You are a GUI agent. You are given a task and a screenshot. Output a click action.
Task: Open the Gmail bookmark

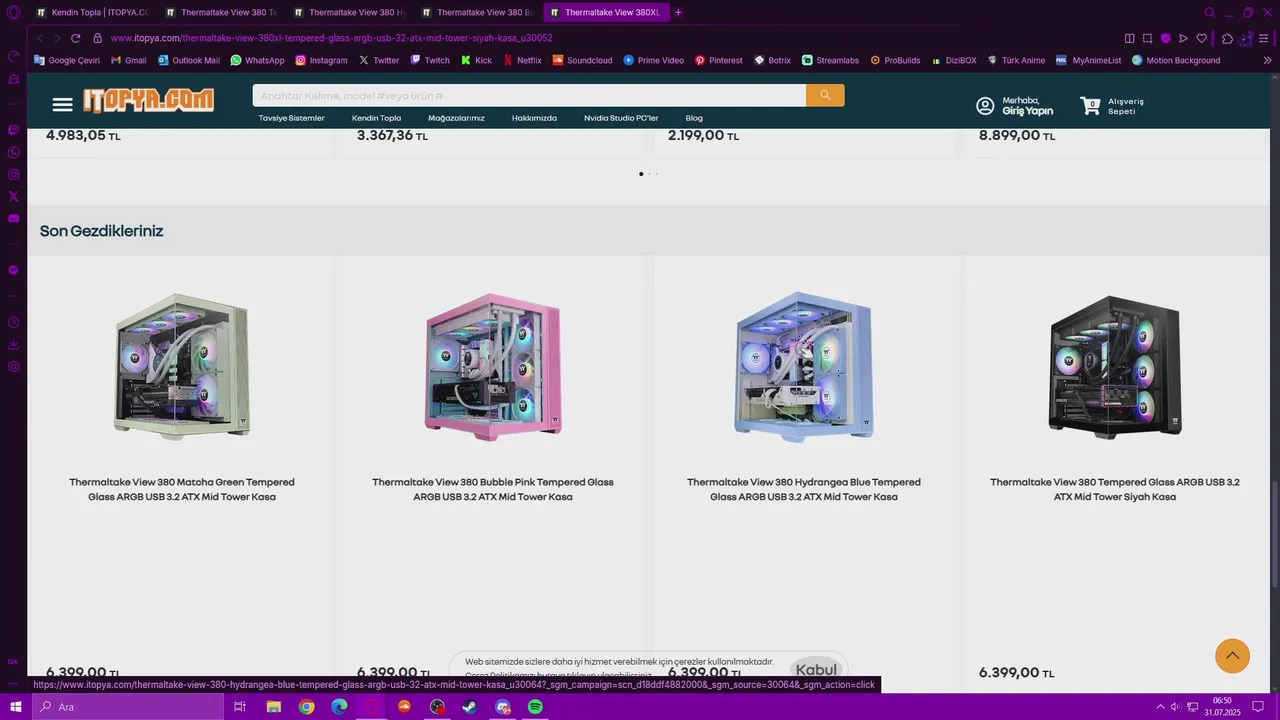(129, 60)
